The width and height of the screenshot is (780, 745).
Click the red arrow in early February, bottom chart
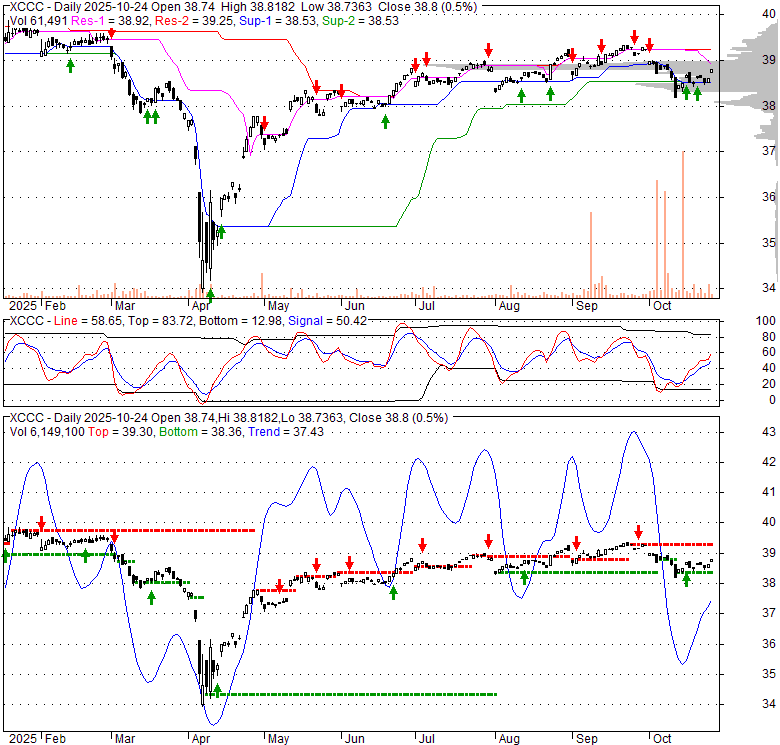pos(42,522)
